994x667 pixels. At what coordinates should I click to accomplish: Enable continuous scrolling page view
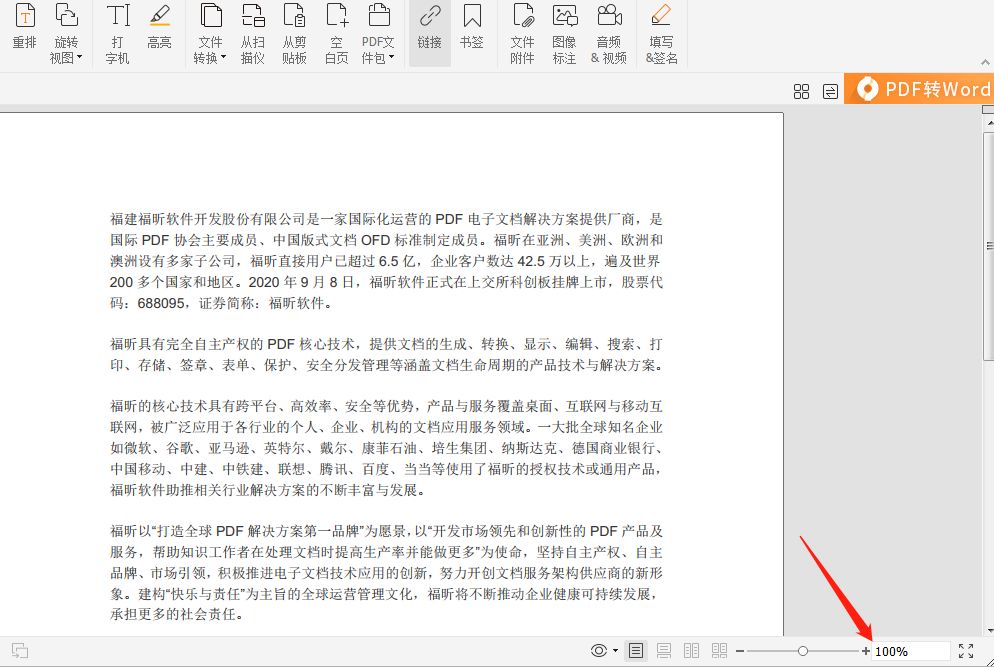(662, 650)
